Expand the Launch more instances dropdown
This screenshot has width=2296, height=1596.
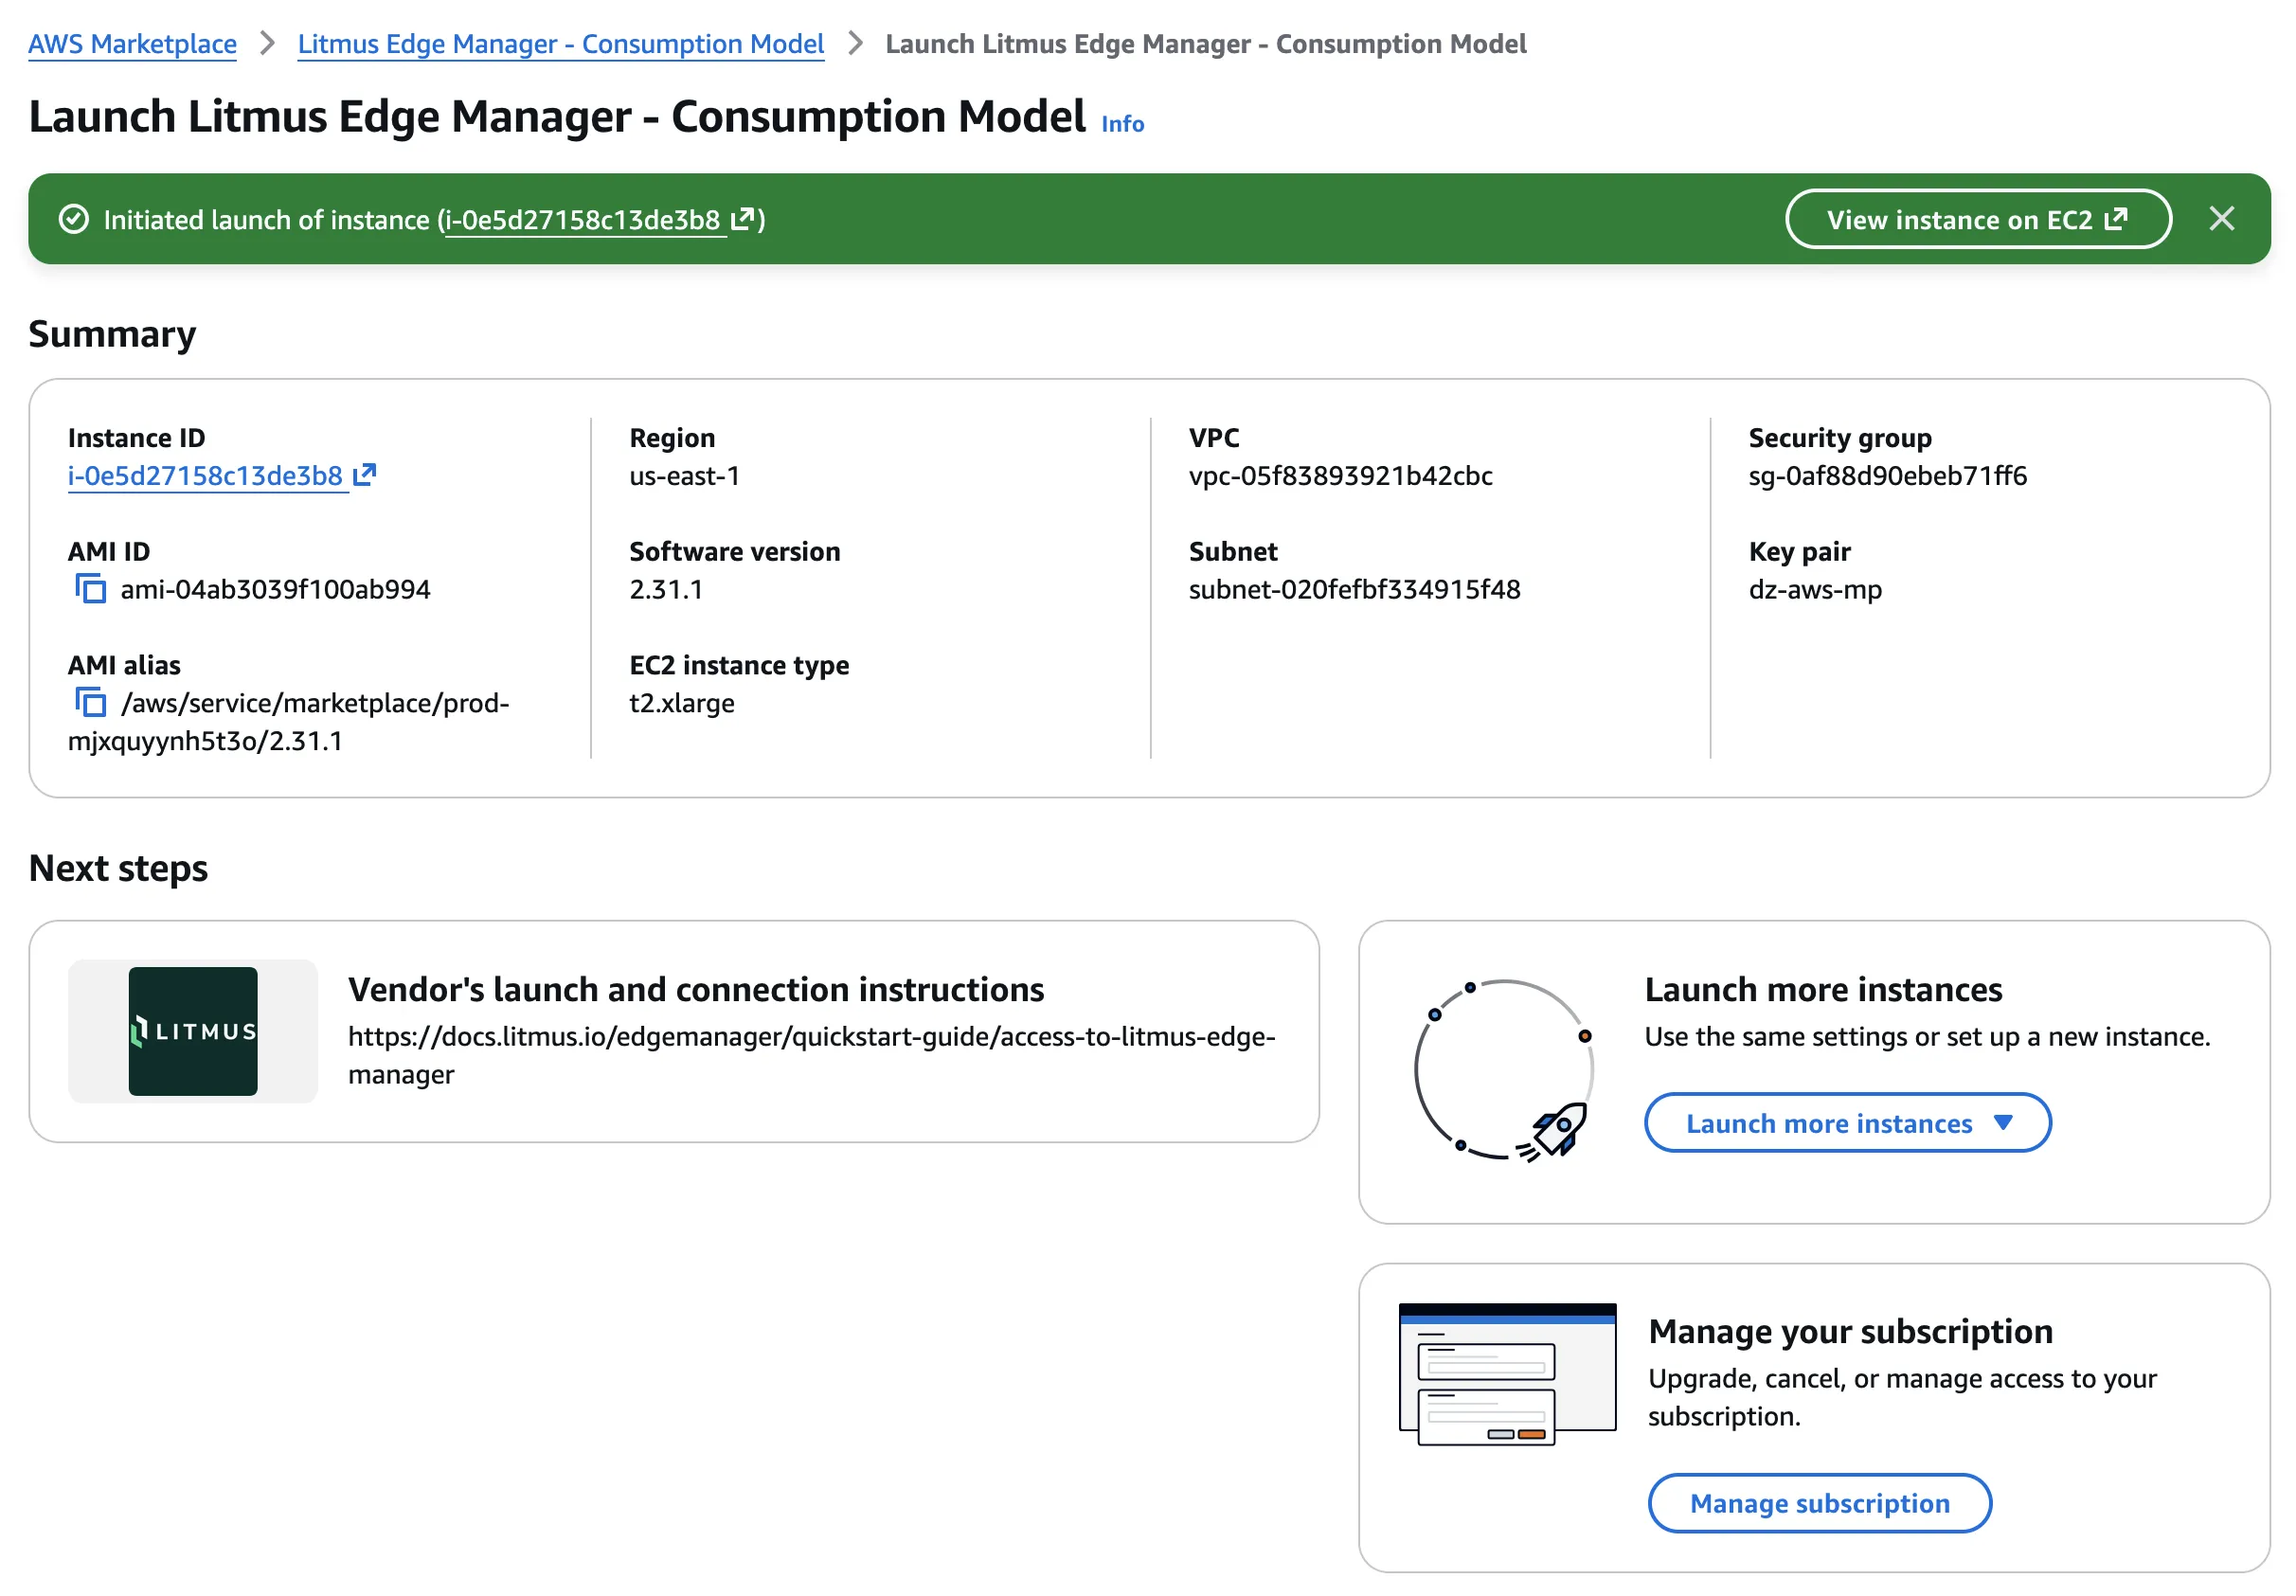click(x=1847, y=1123)
